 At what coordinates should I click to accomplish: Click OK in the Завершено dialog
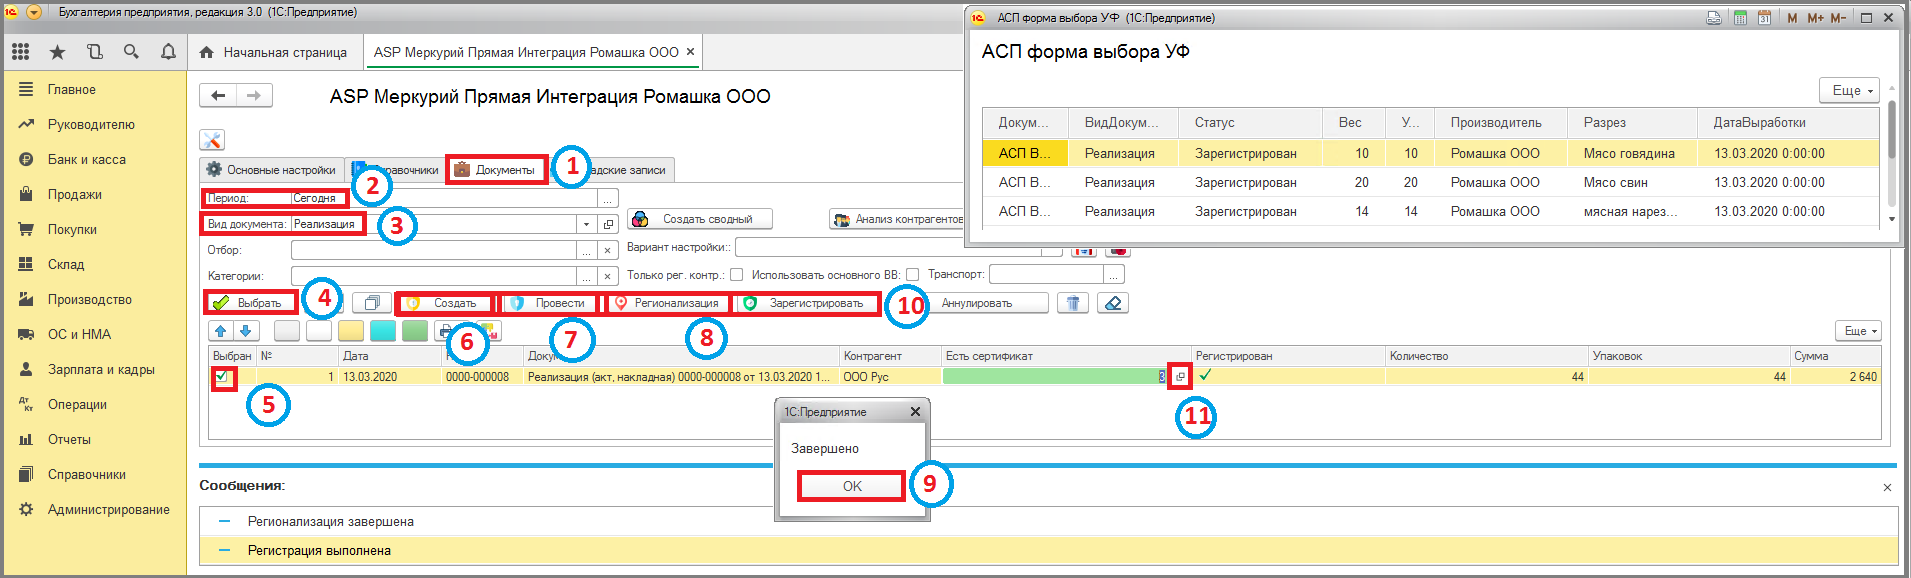(852, 486)
